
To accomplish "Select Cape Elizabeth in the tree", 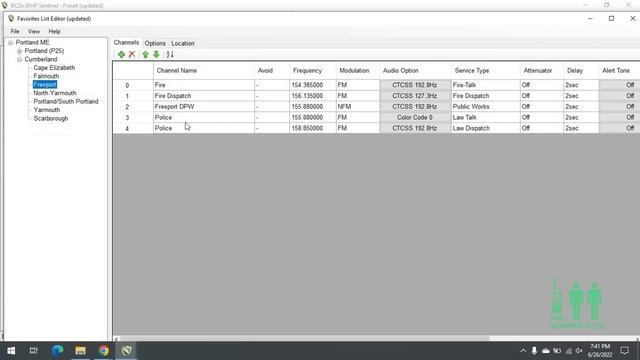I will (x=54, y=68).
